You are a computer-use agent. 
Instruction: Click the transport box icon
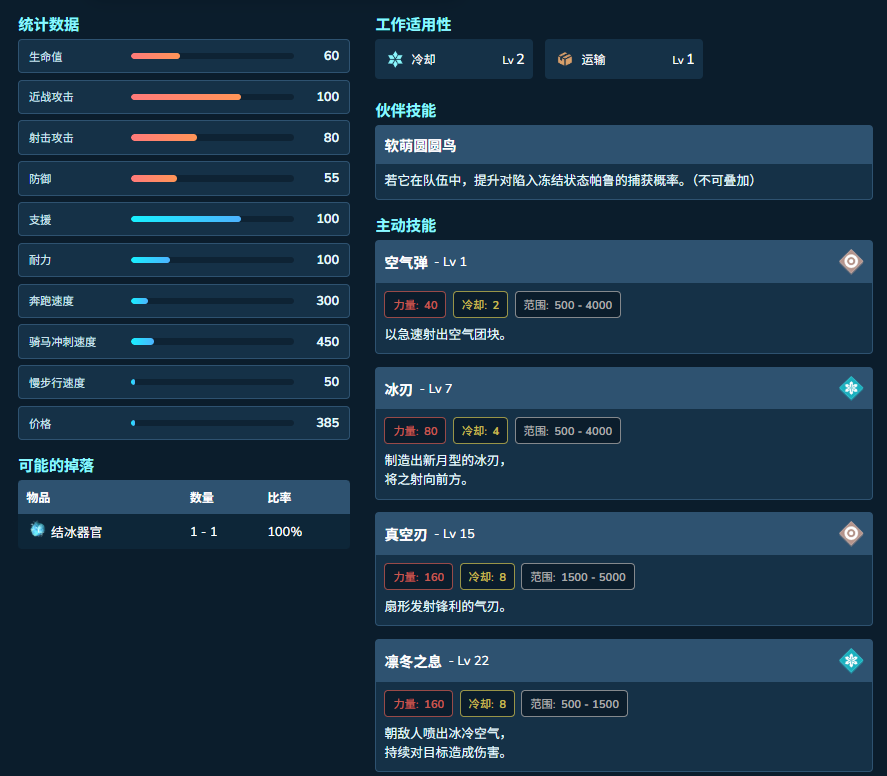pyautogui.click(x=565, y=59)
